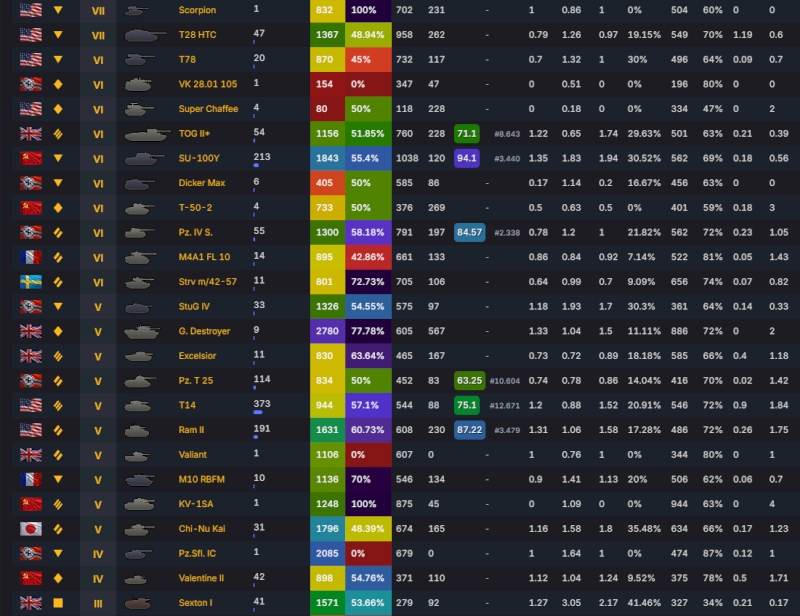
Task: Click the 1136 WN8 value for M10 RBFM
Action: pos(328,479)
